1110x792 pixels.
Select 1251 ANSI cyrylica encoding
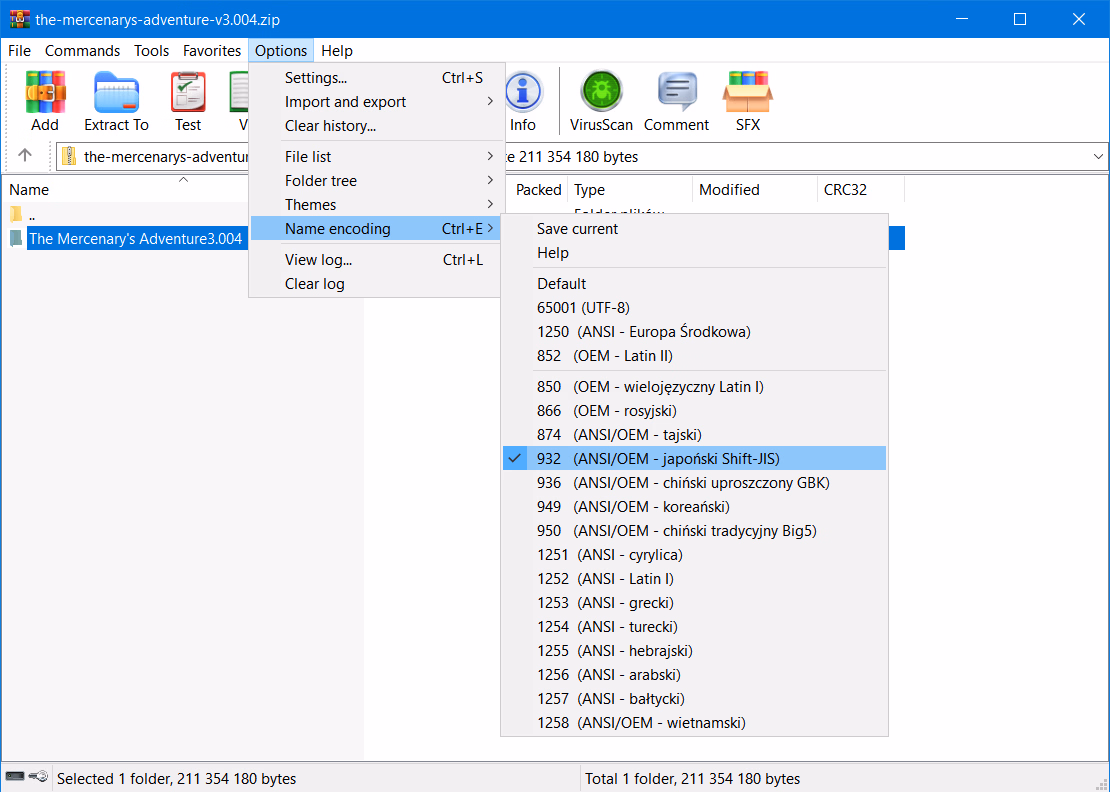(694, 555)
